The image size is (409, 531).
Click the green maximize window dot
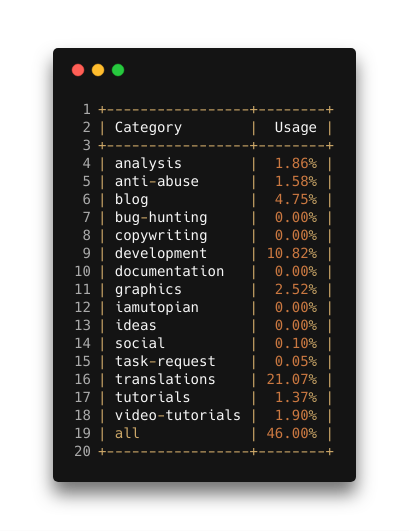pyautogui.click(x=118, y=70)
